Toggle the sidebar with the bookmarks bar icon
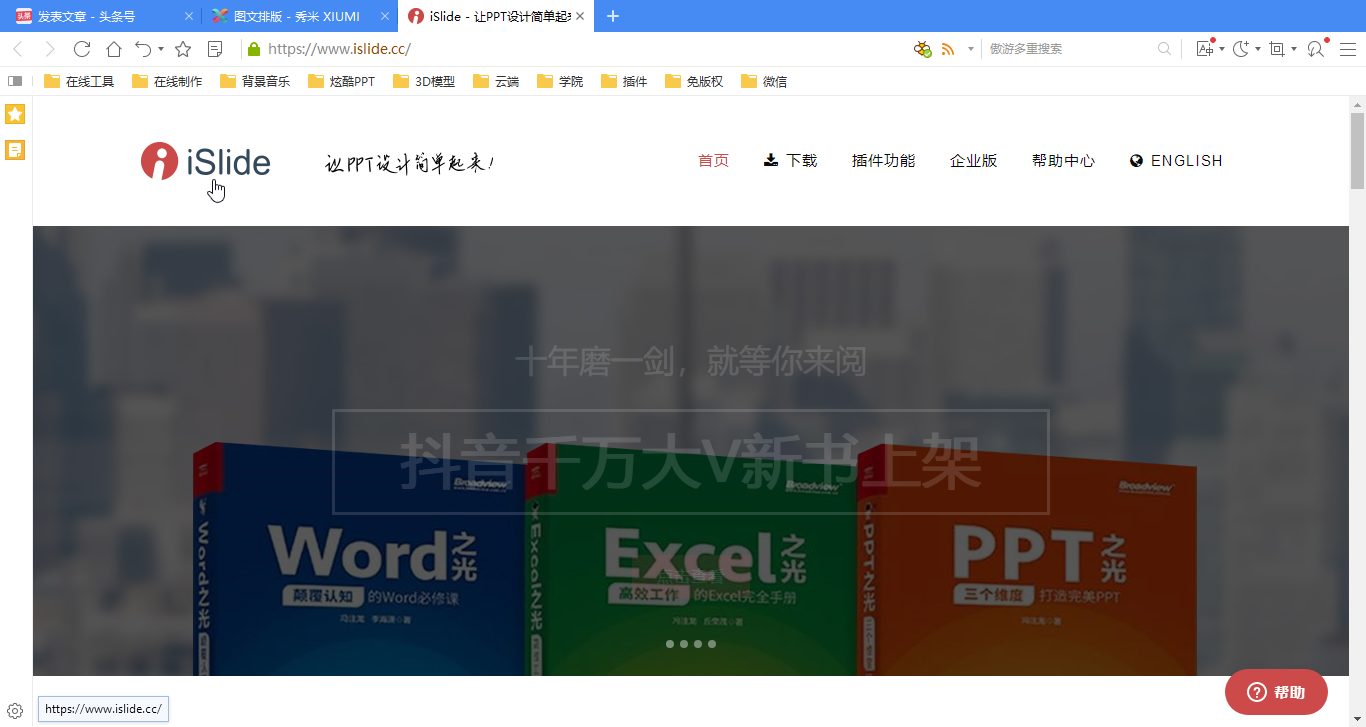 pos(15,81)
